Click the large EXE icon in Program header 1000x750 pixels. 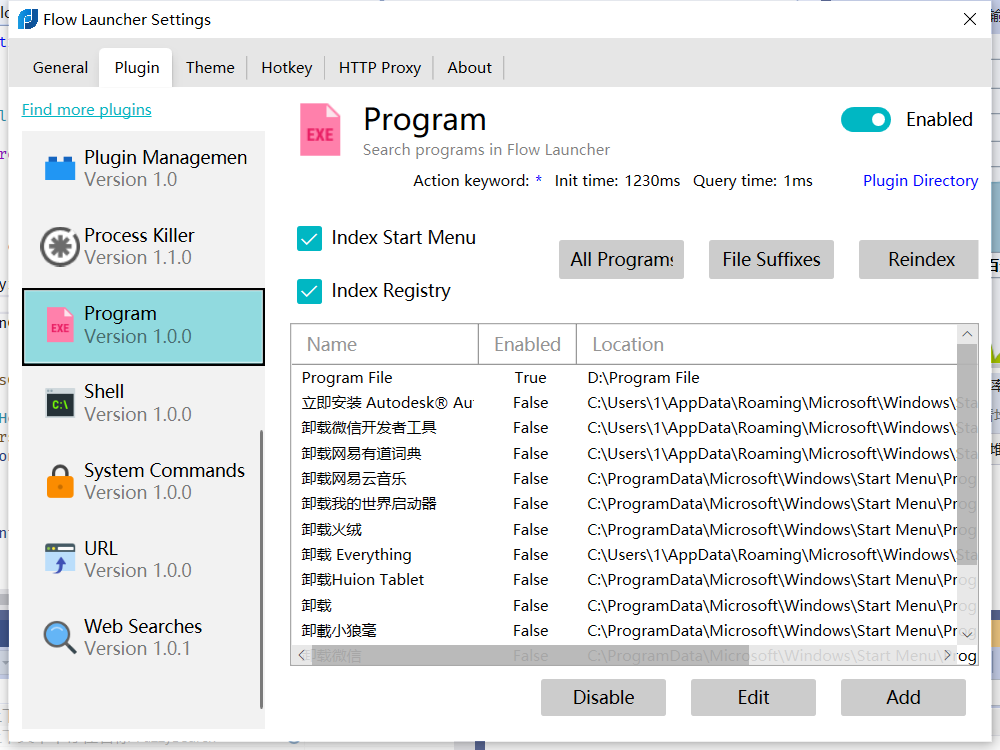click(320, 130)
